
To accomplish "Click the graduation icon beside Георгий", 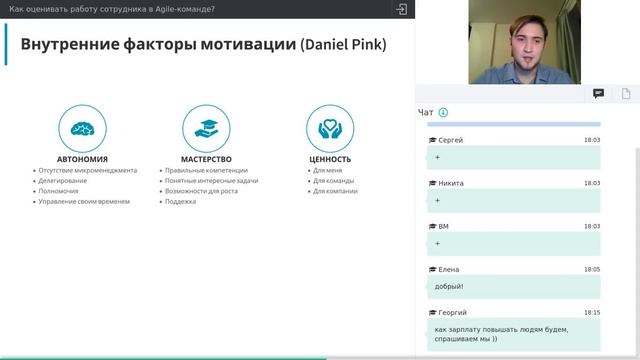I will (x=433, y=313).
